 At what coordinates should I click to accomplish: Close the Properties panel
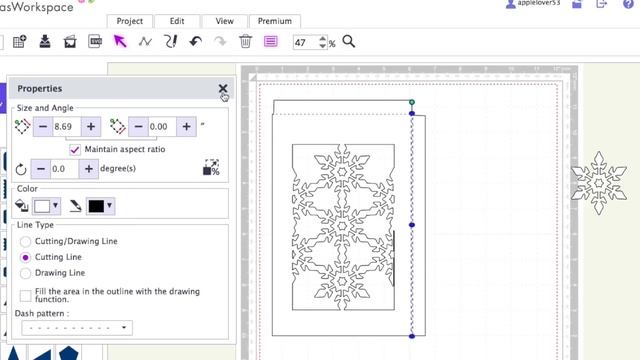[223, 89]
